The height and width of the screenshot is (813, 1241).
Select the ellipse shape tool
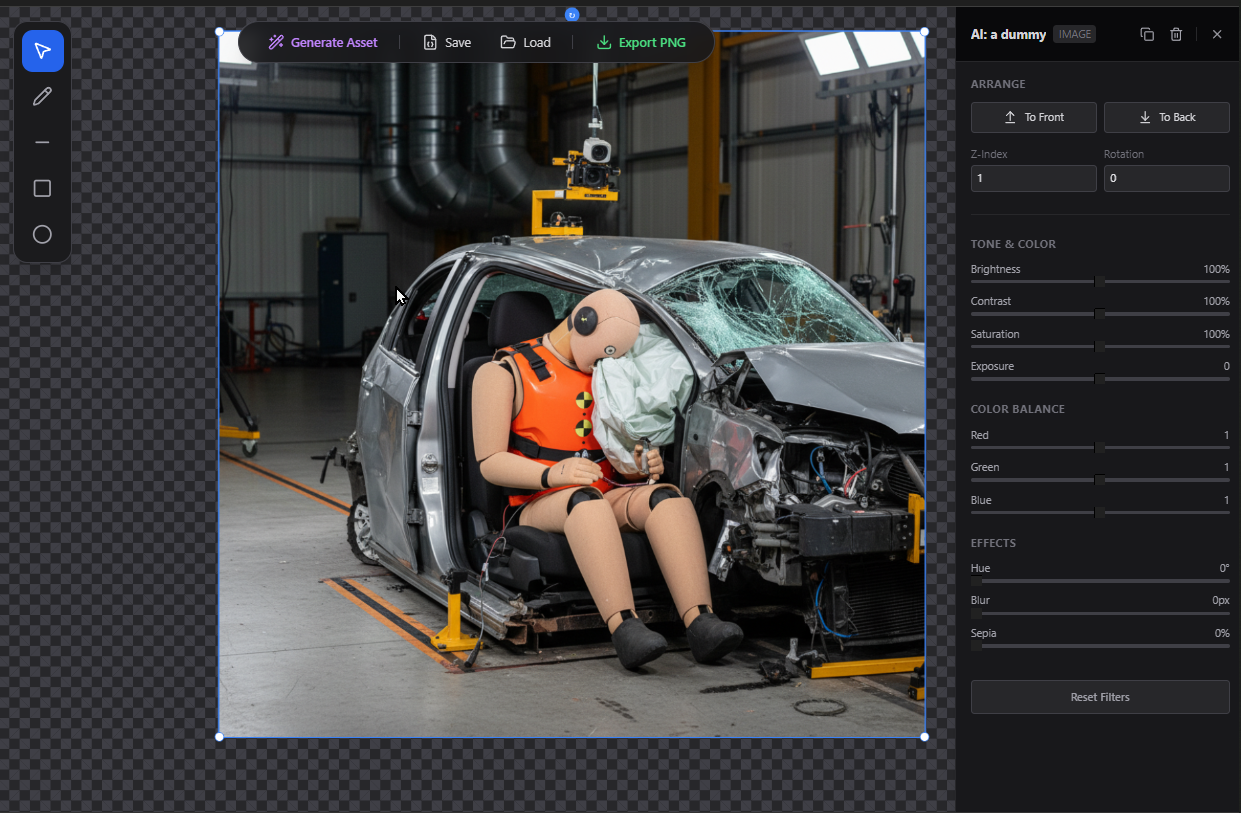(43, 235)
